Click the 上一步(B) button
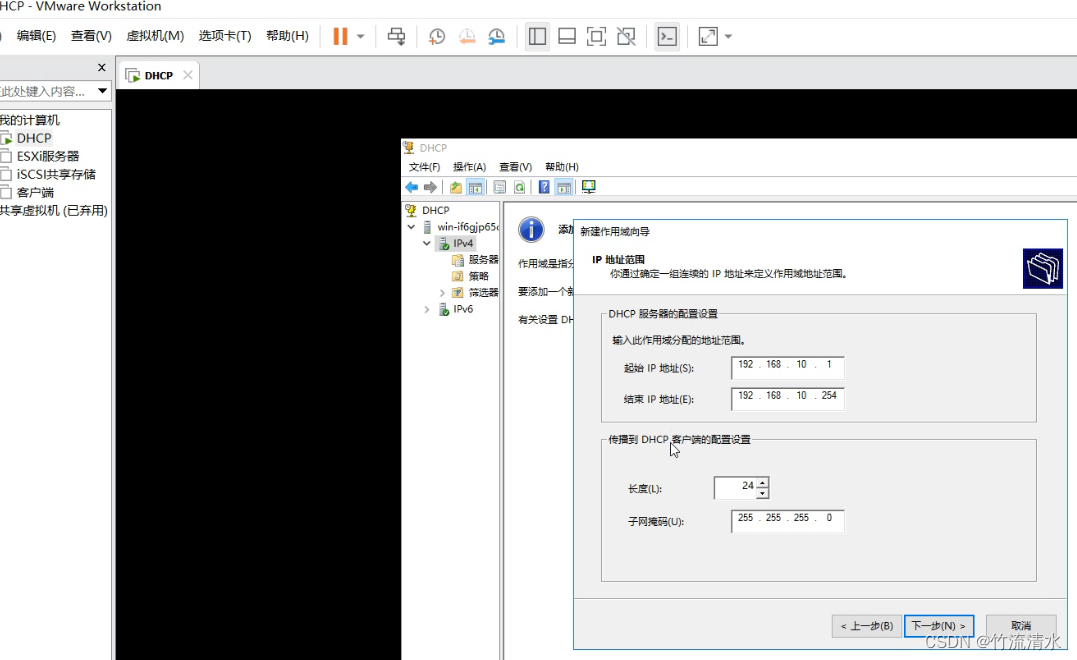The width and height of the screenshot is (1077, 660). (x=866, y=626)
